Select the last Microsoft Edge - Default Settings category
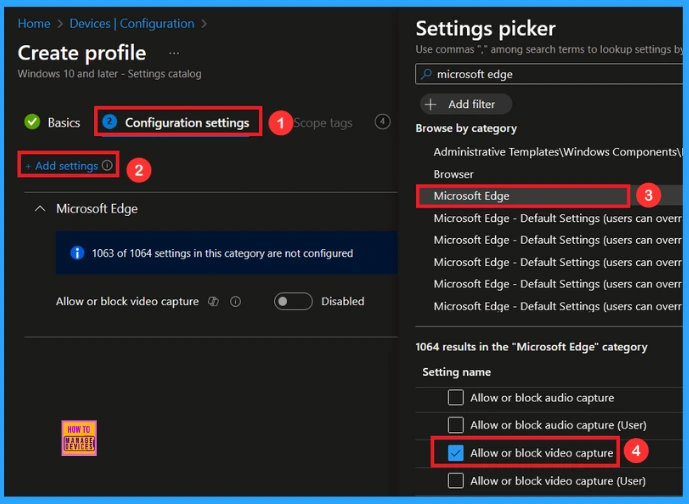Viewport: 689px width, 504px height. 558,306
